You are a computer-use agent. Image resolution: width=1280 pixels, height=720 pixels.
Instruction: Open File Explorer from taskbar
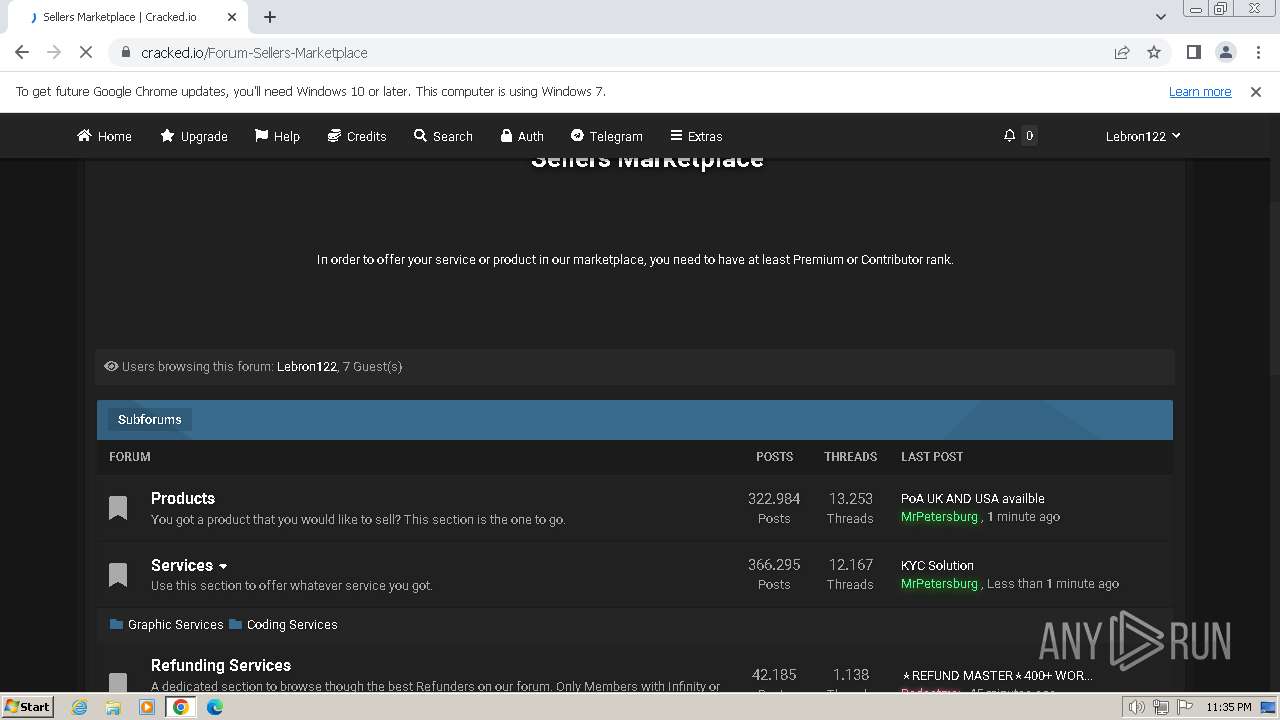tap(113, 707)
